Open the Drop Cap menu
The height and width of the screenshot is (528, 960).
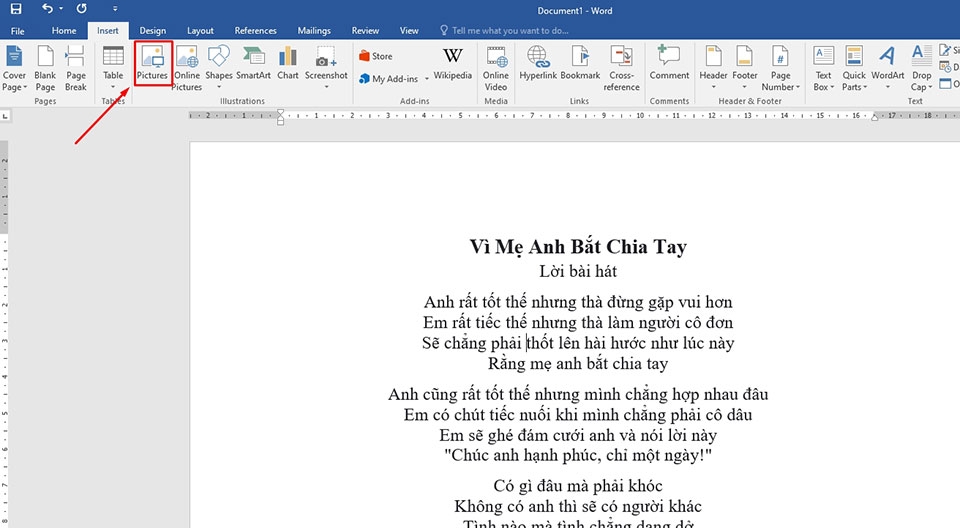pyautogui.click(x=921, y=69)
